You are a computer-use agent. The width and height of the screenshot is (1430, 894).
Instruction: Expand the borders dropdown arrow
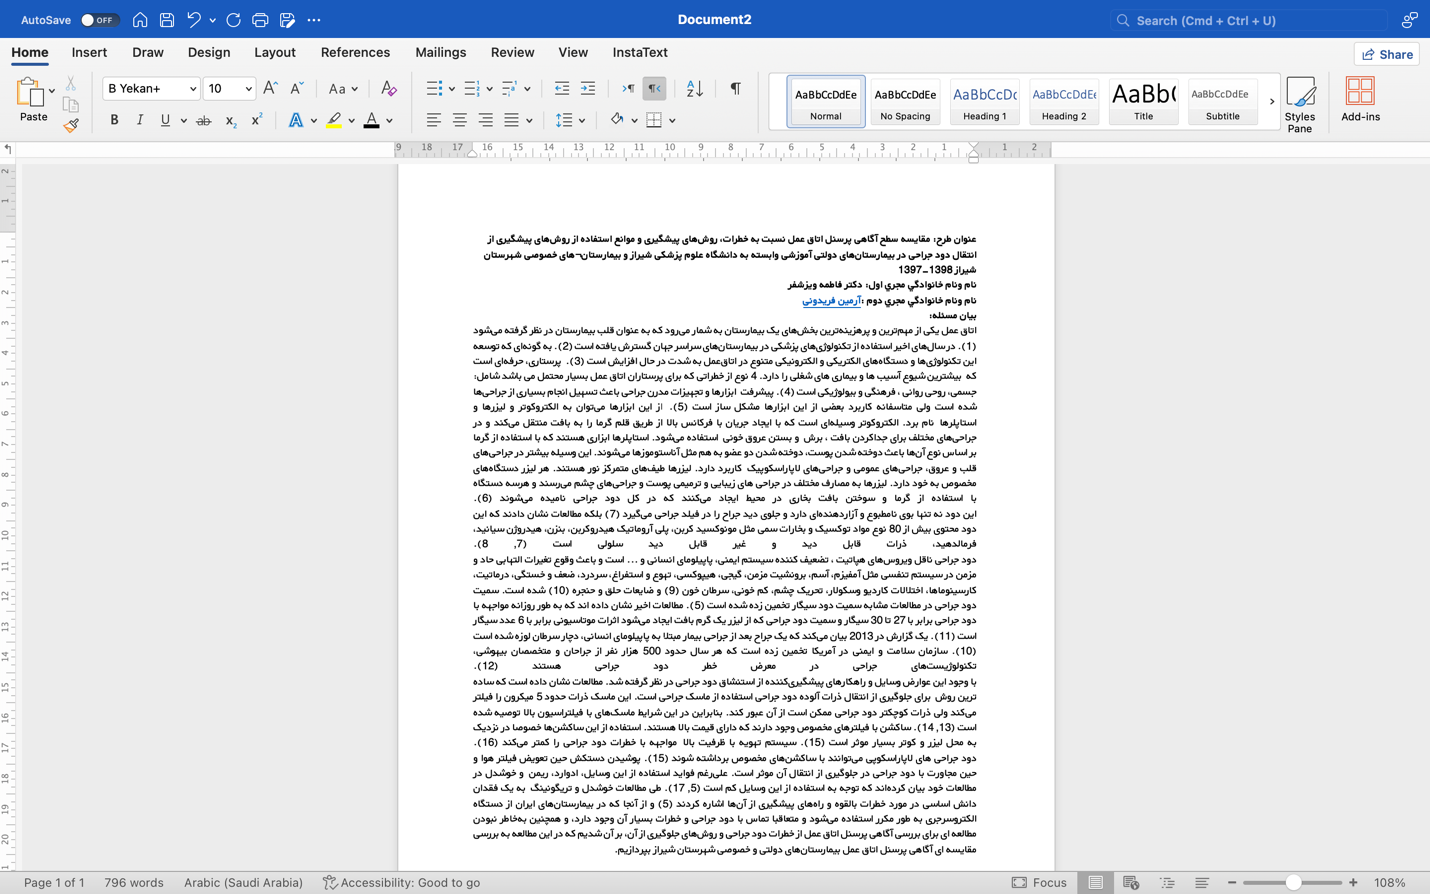coord(672,121)
